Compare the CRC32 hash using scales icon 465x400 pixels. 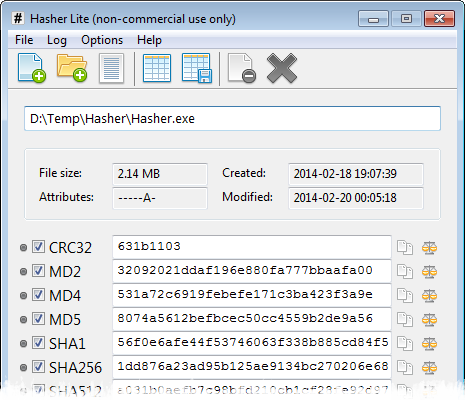click(x=429, y=248)
